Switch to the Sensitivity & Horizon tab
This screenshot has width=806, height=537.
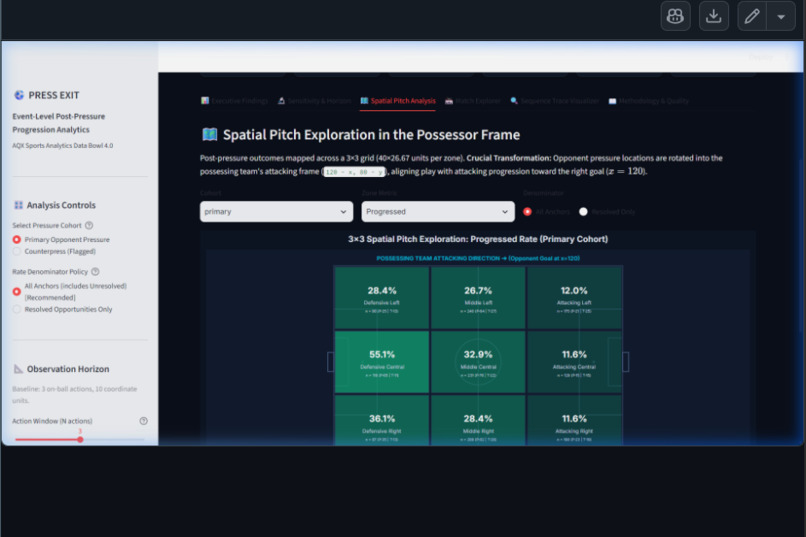[x=314, y=101]
